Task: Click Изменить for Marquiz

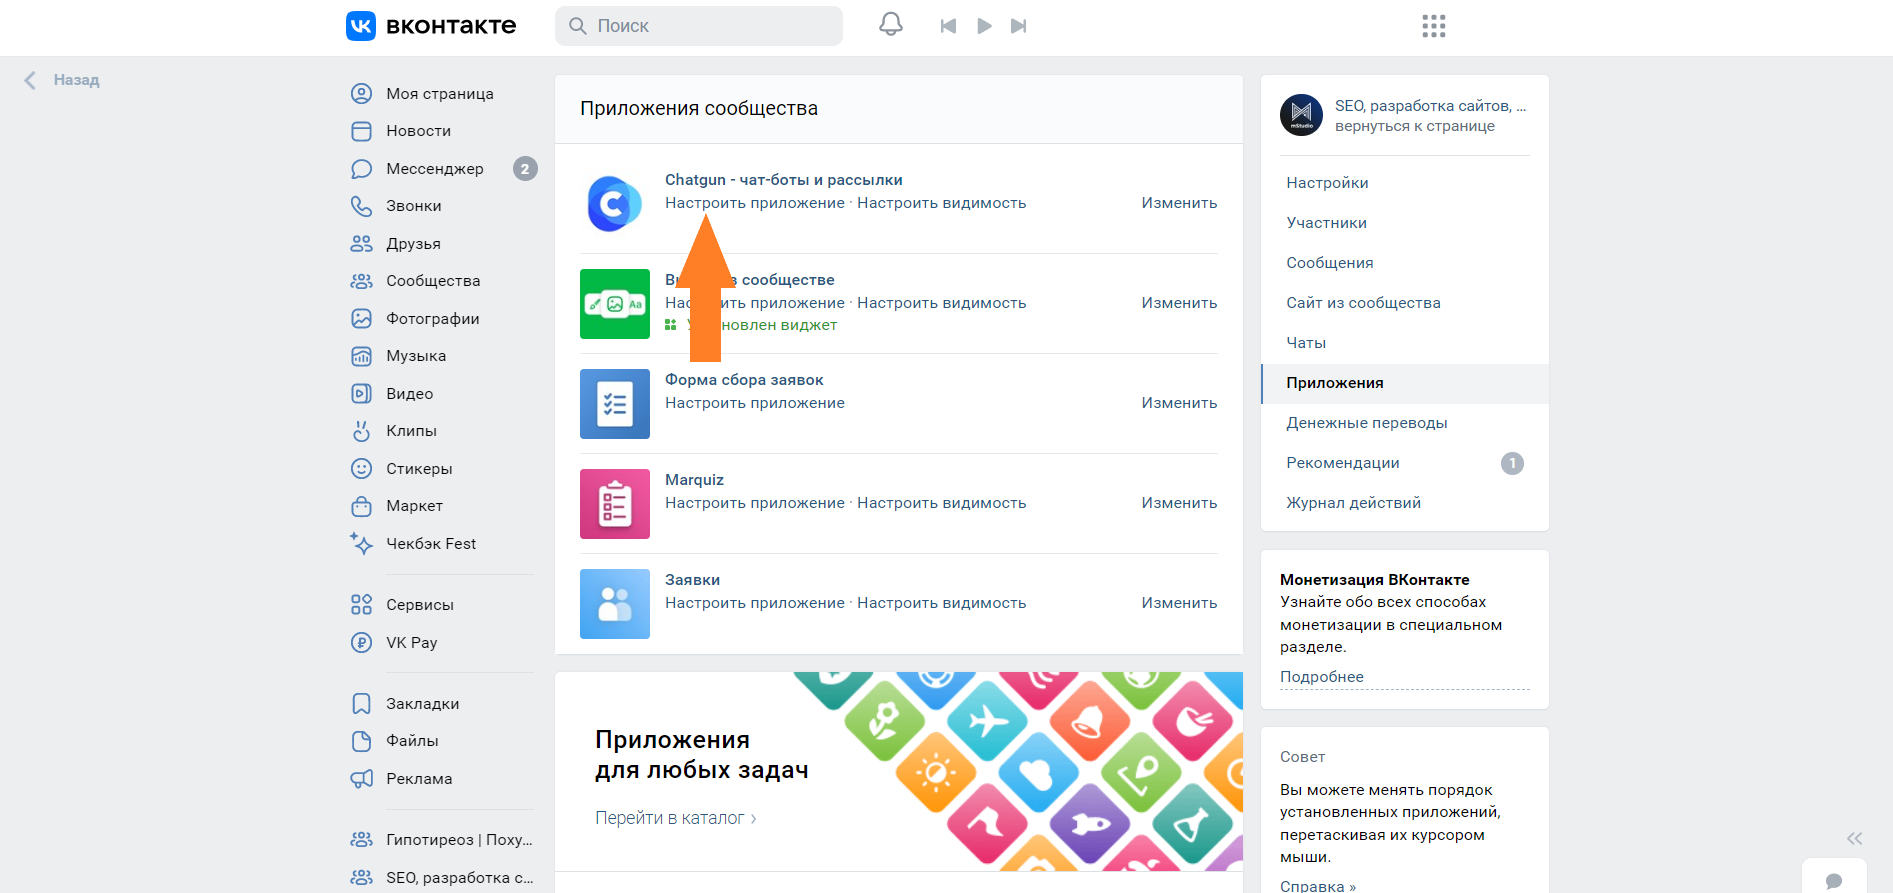Action: click(1179, 503)
